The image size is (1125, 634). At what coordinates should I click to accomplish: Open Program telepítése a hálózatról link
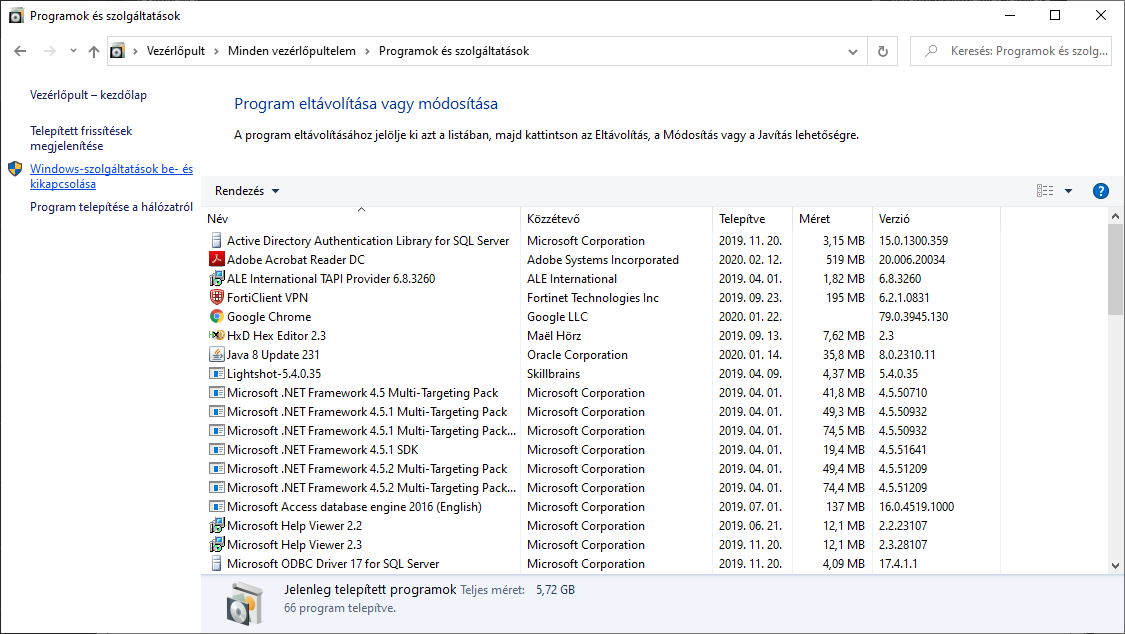pyautogui.click(x=111, y=207)
